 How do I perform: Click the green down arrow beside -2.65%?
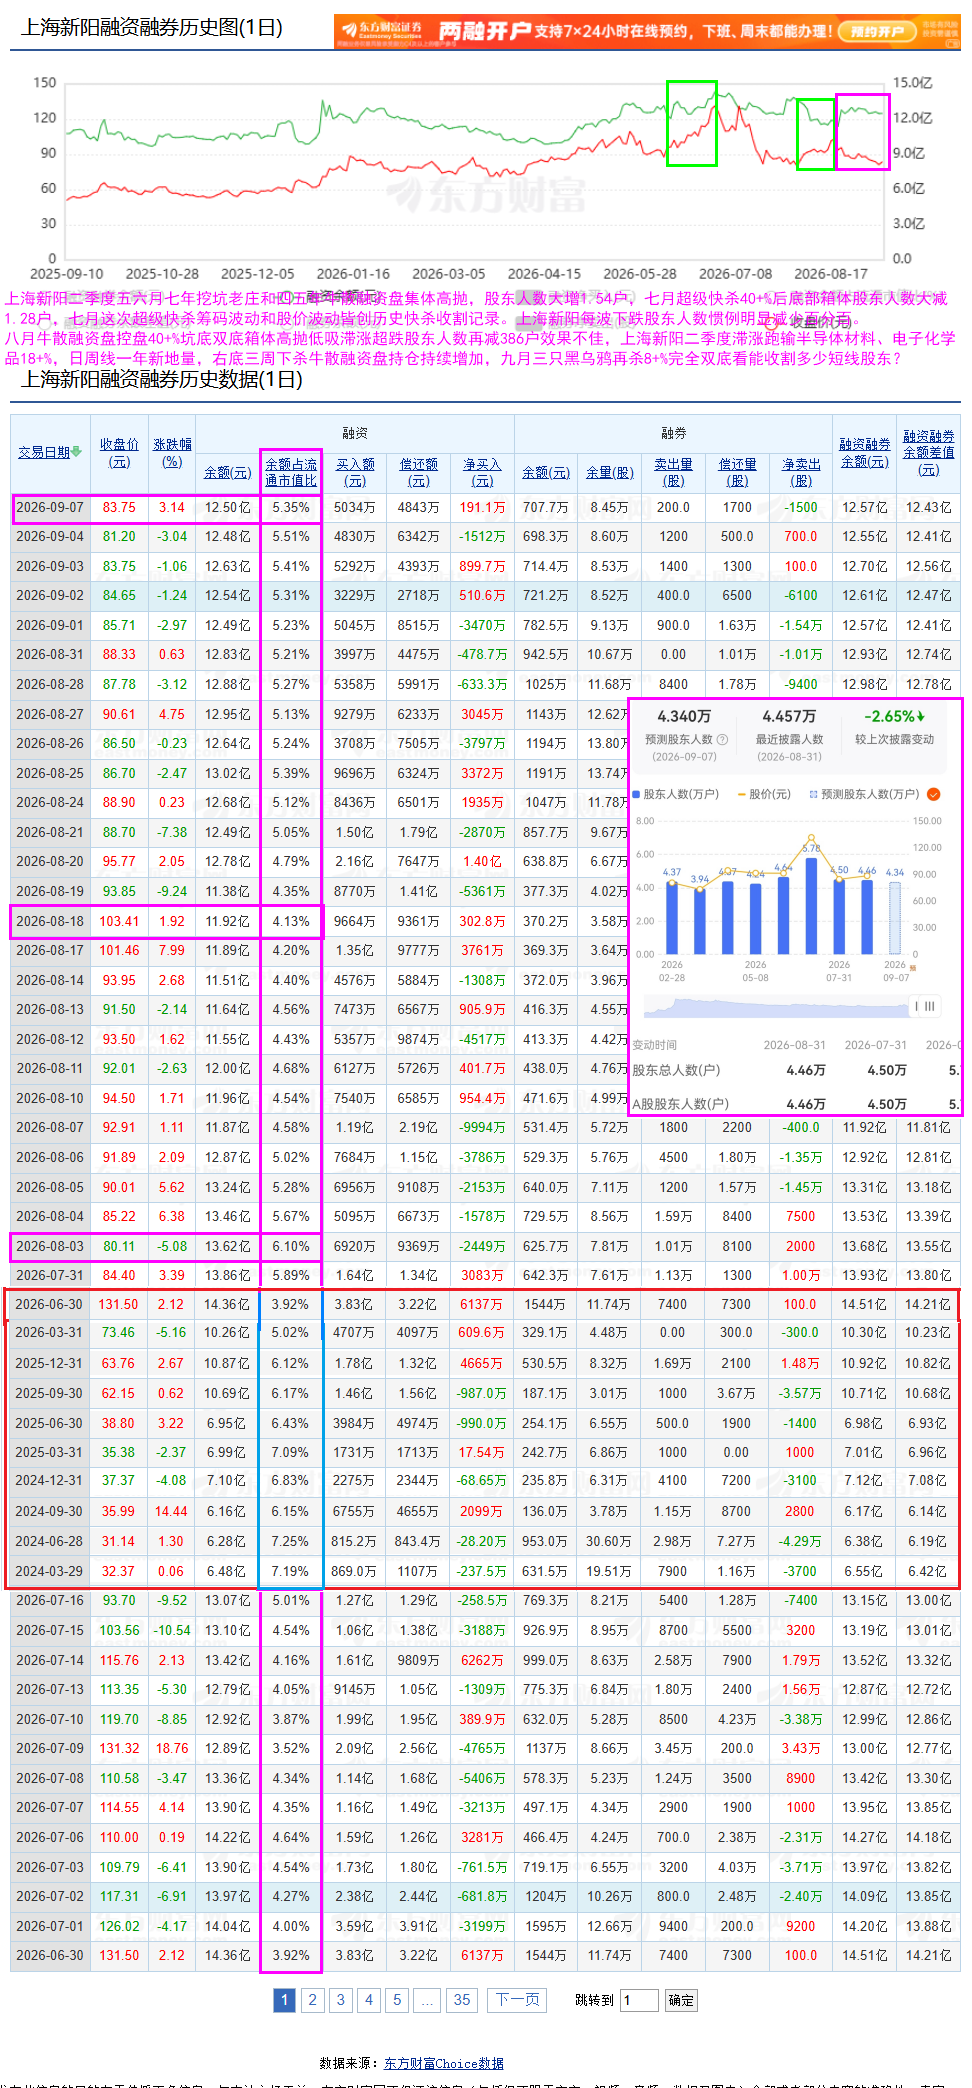[921, 716]
